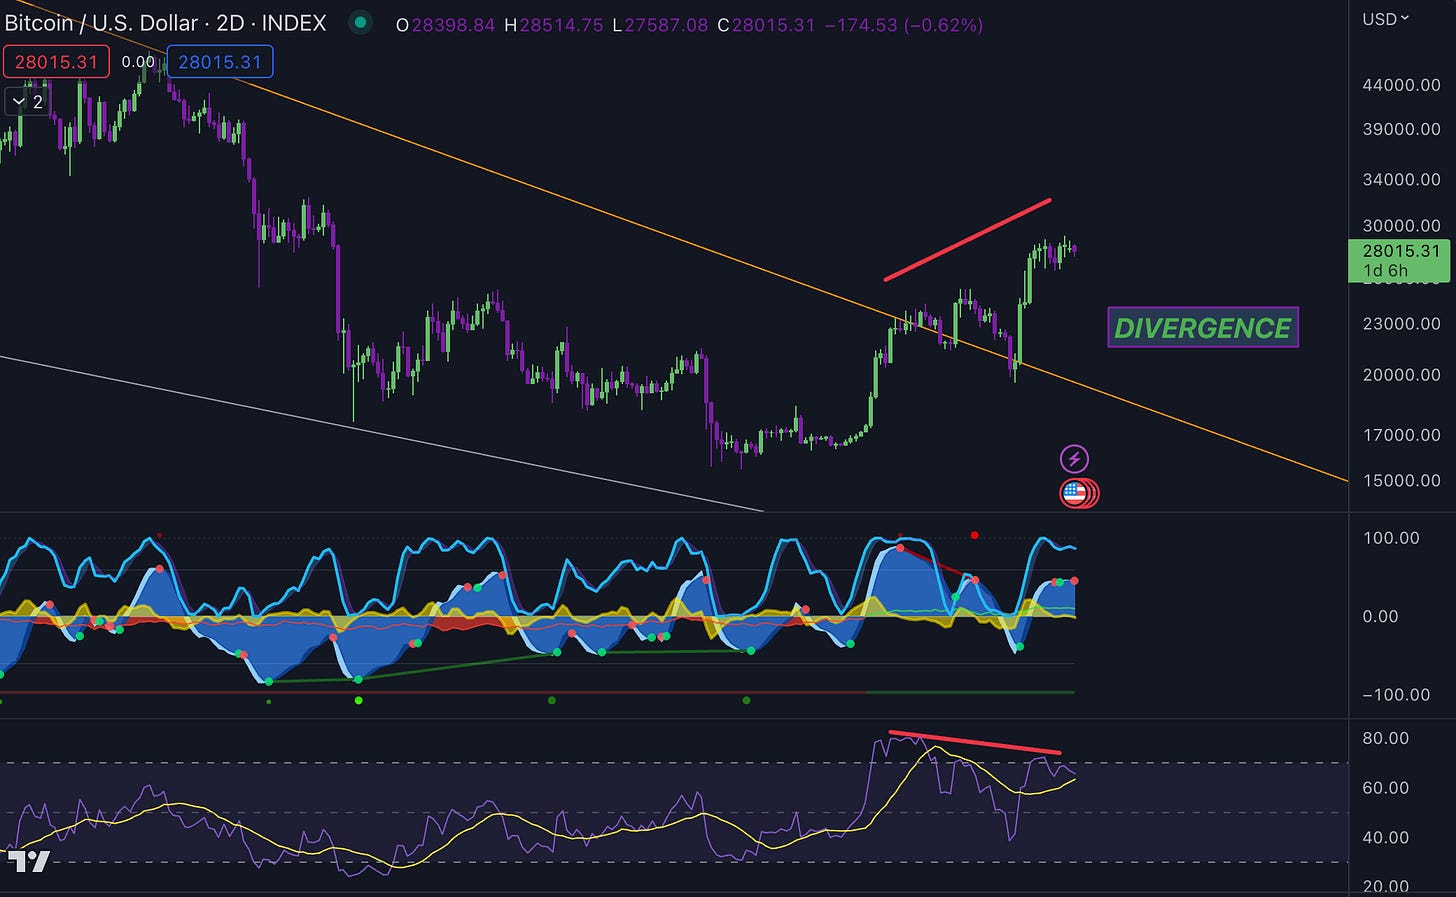Screen dimensions: 1456x897
Task: Click the blue buy price box 28015.31
Action: [220, 62]
